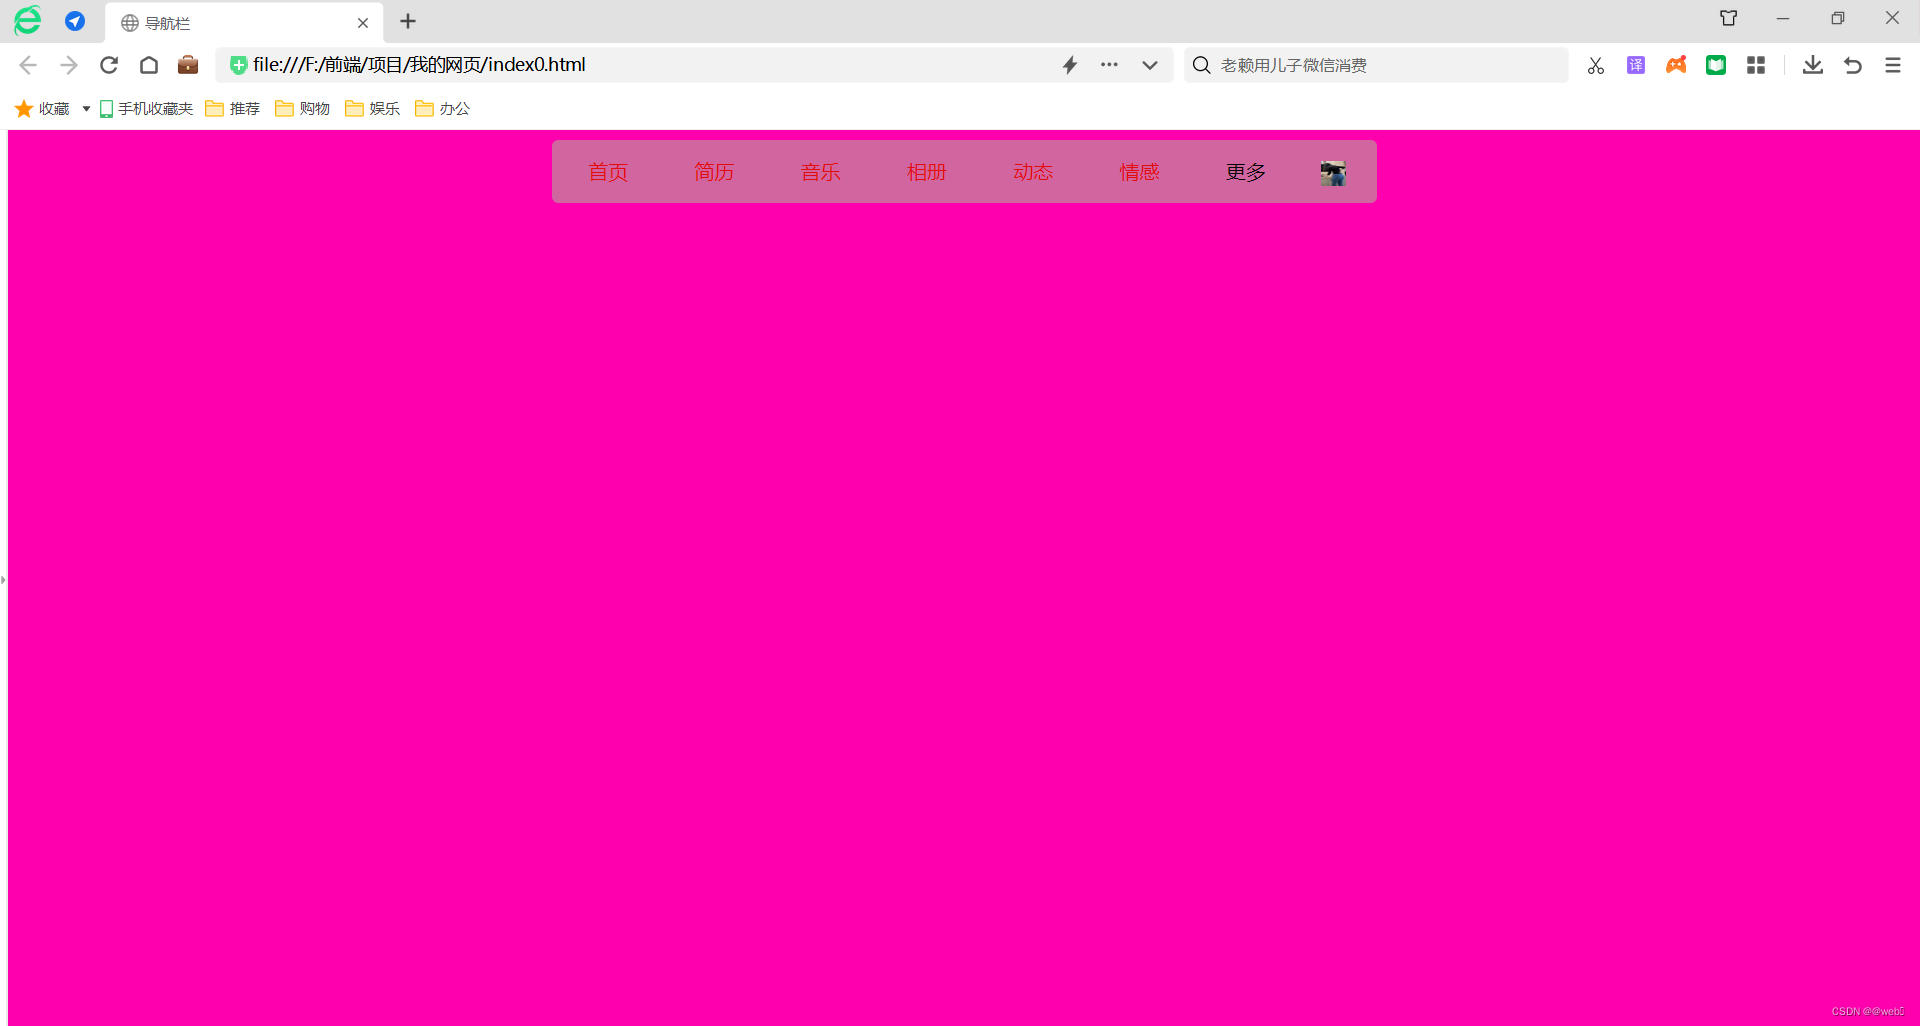Open the app grid panel
This screenshot has height=1026, width=1920.
pos(1757,65)
